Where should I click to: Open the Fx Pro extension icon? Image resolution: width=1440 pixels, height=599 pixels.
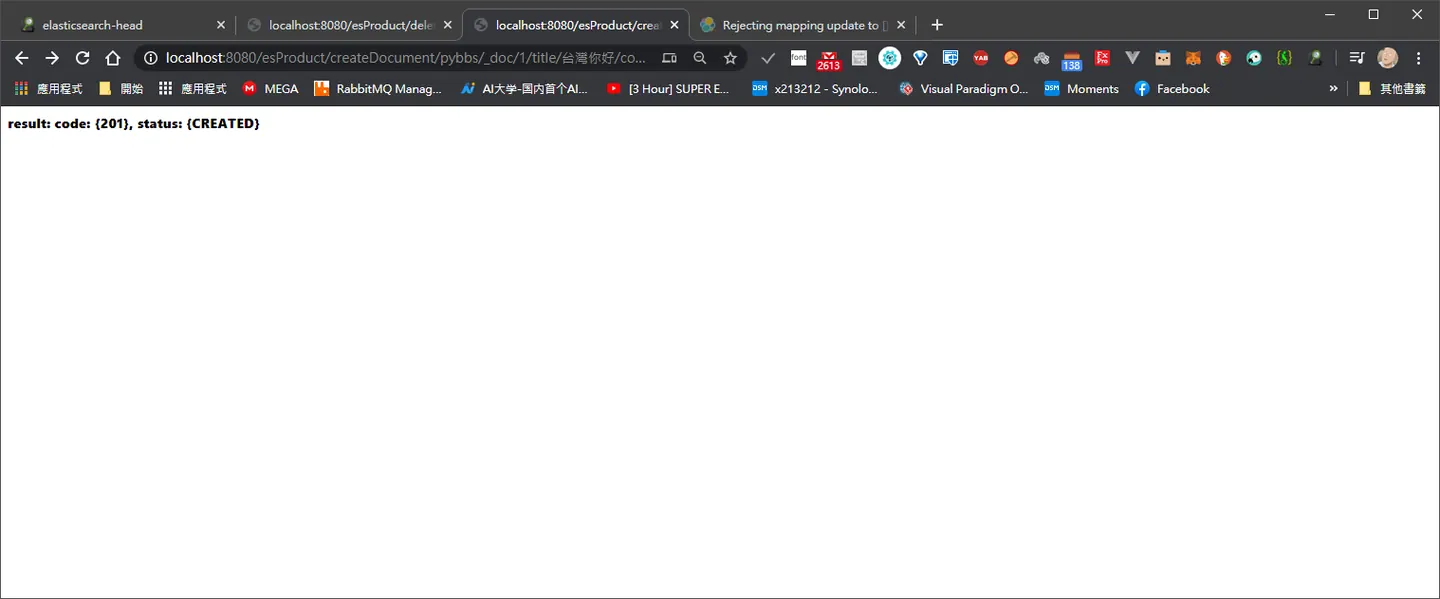[x=1102, y=58]
